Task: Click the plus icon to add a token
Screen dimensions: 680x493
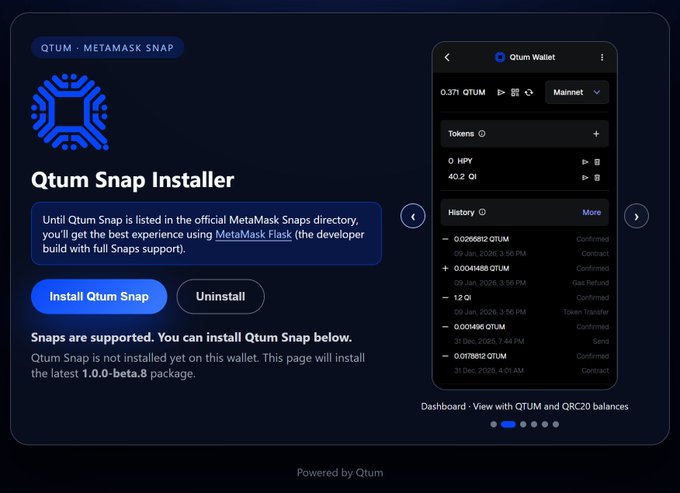Action: tap(596, 133)
